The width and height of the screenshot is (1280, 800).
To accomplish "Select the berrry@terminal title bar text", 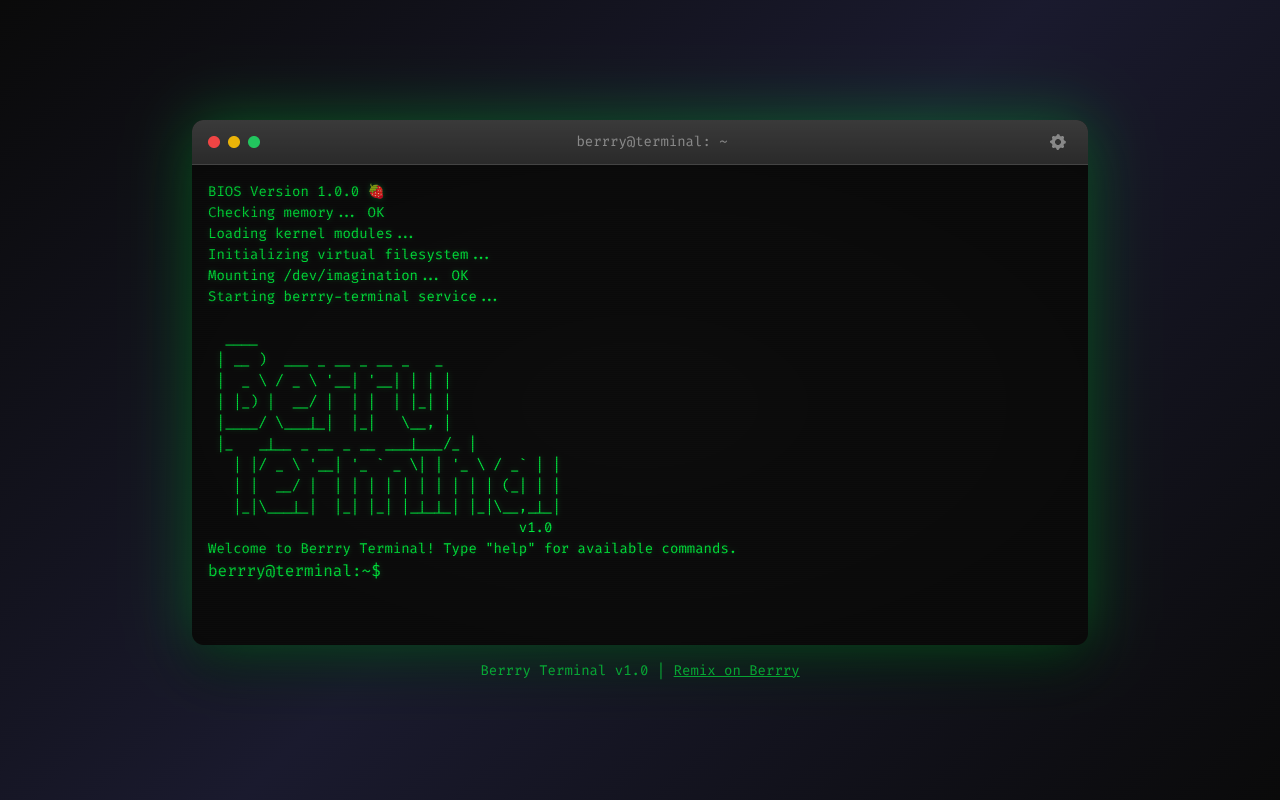I will [x=650, y=141].
